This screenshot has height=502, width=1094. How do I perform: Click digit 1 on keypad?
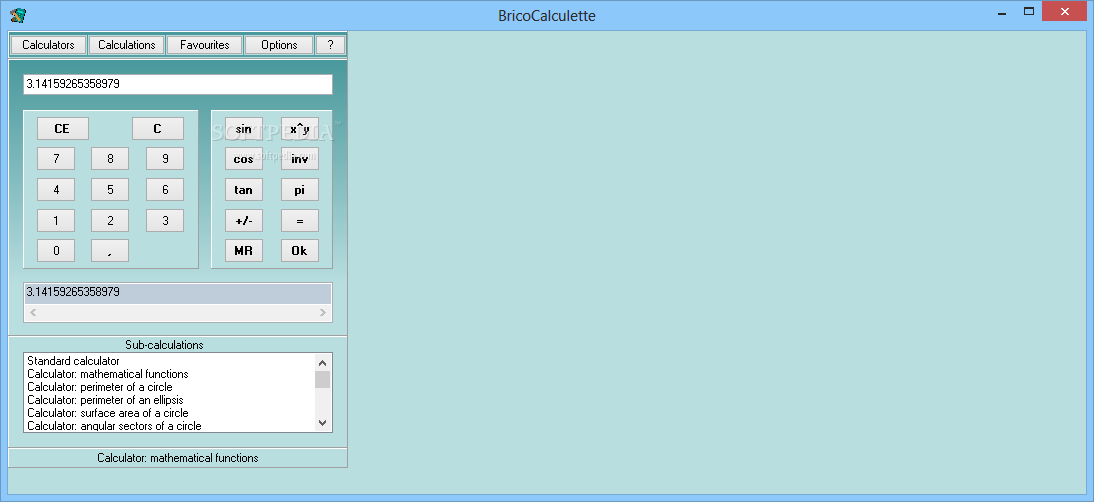click(x=56, y=220)
